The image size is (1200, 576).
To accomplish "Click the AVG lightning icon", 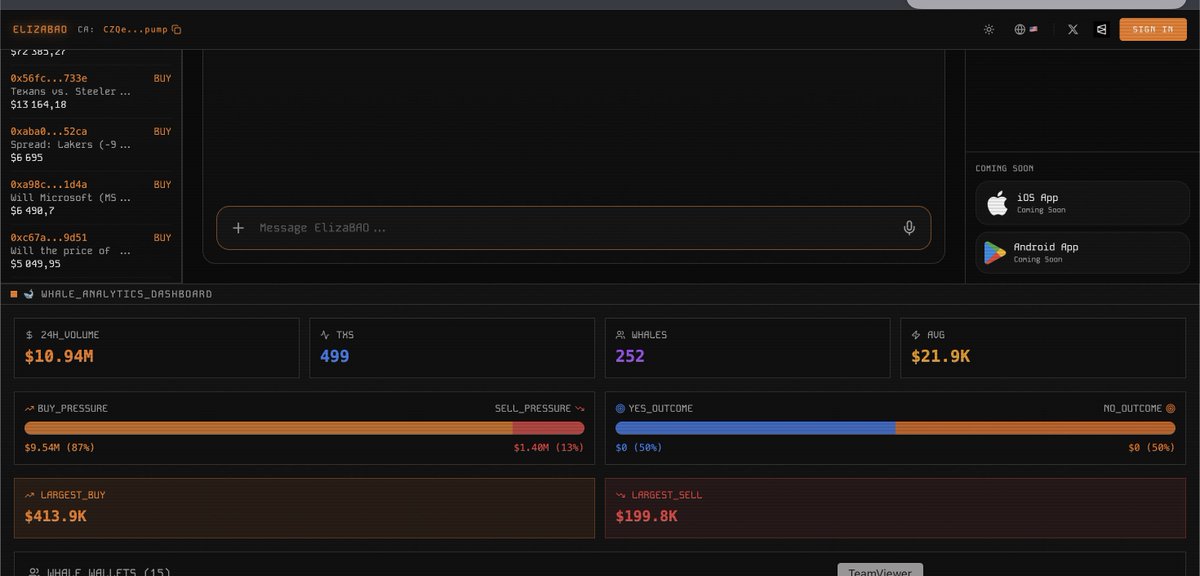I will click(x=916, y=335).
